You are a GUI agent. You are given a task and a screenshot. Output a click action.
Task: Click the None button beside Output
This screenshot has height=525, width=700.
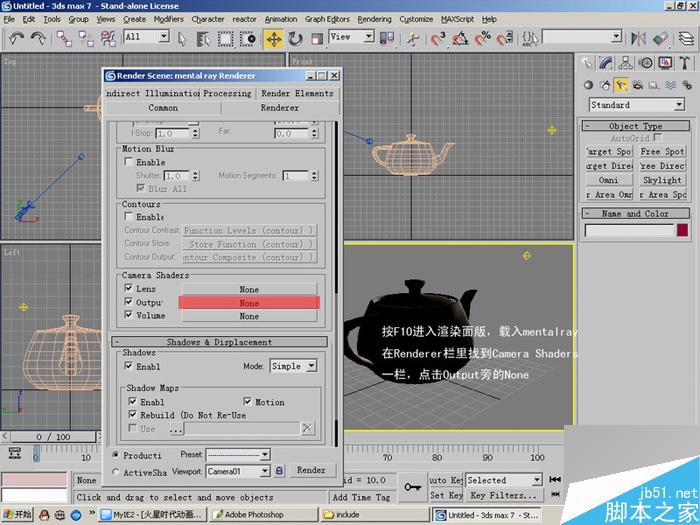pos(249,302)
